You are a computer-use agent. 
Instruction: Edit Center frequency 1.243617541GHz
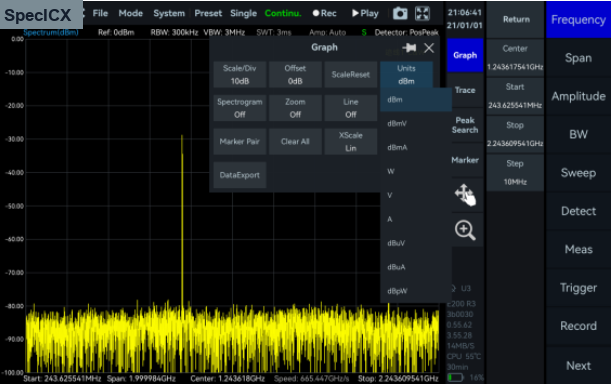coord(515,58)
